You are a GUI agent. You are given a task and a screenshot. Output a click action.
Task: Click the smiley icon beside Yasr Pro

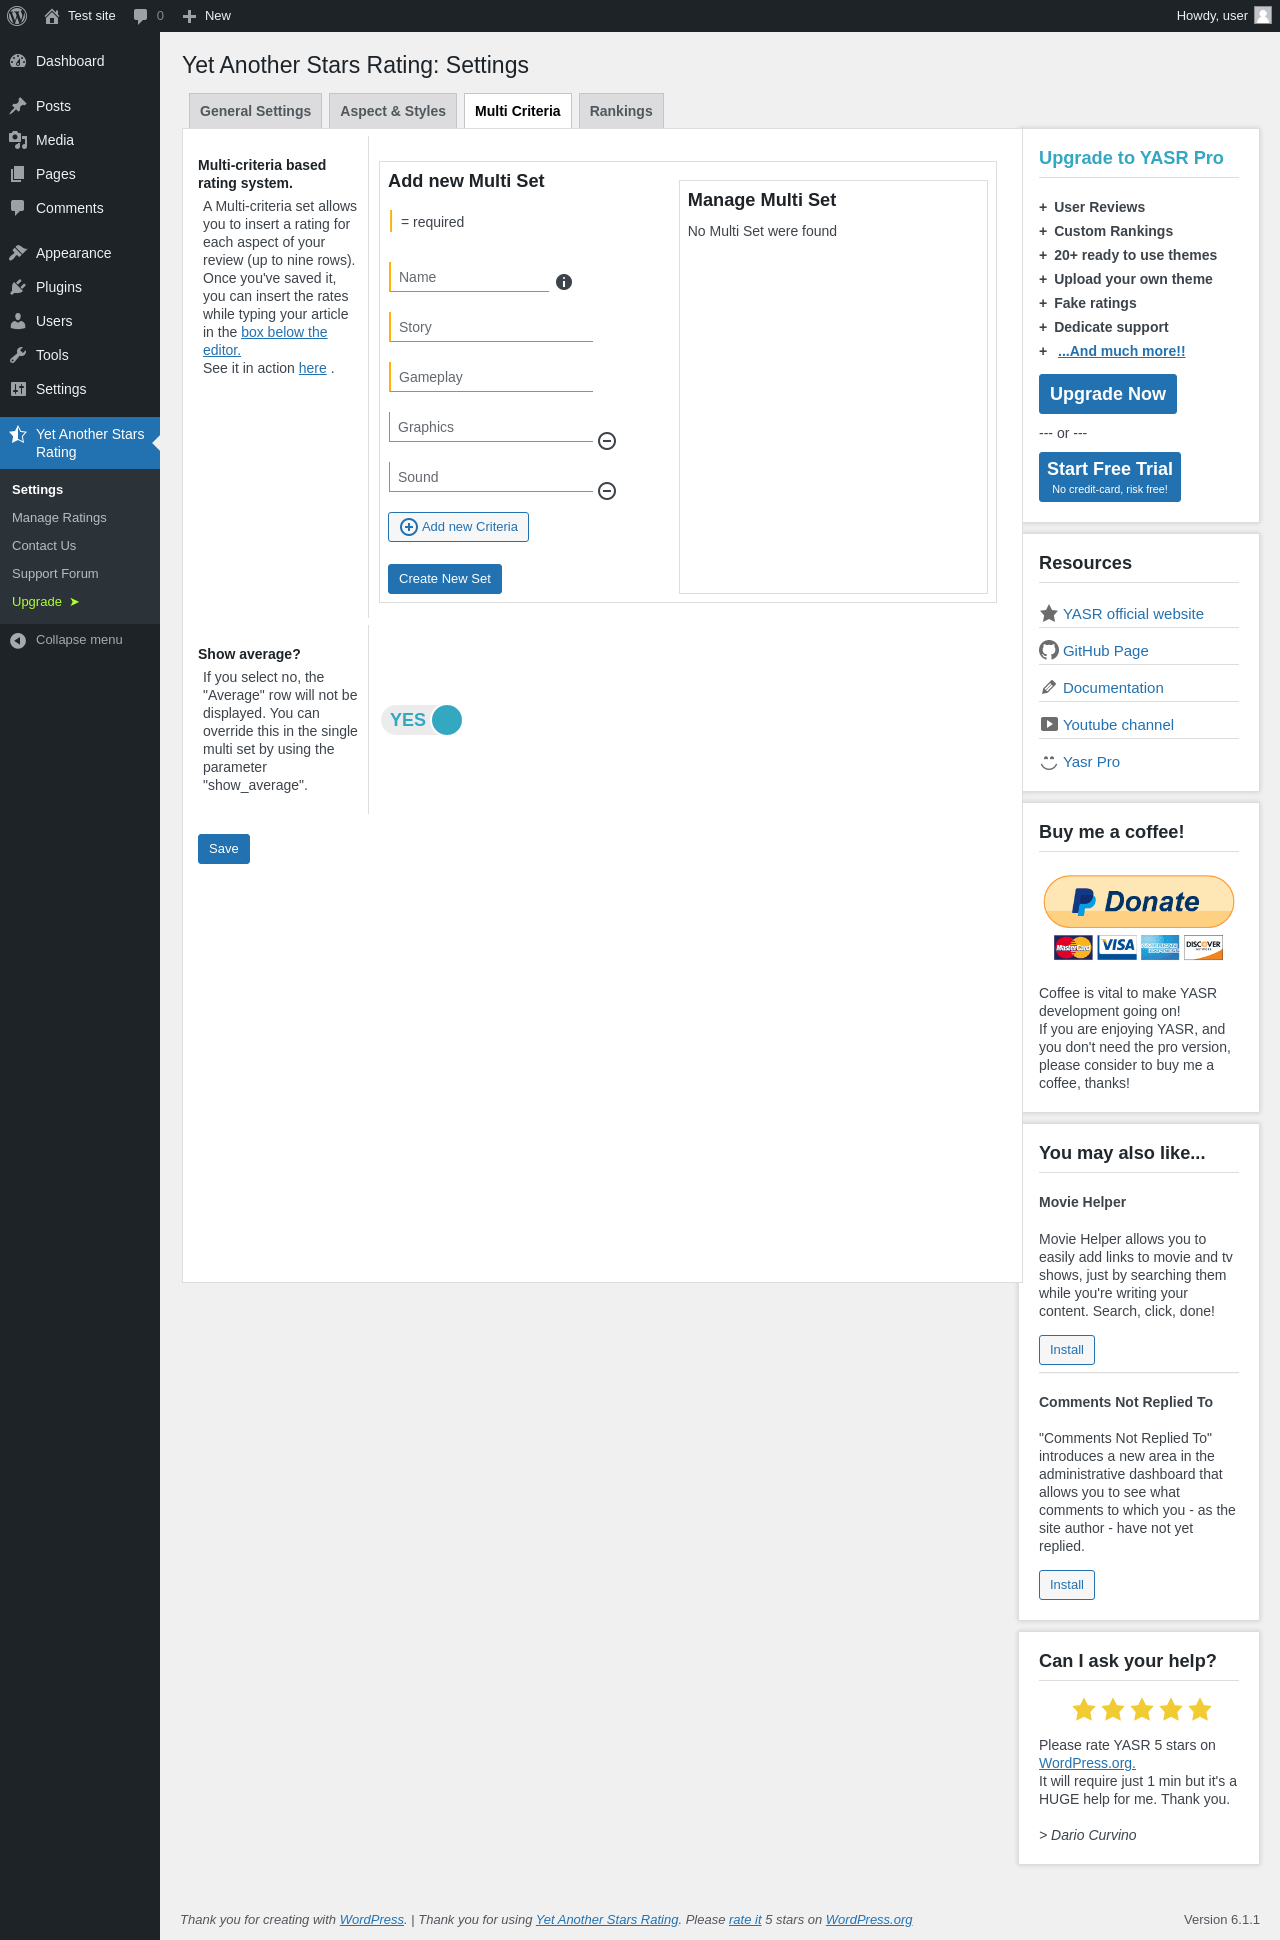click(x=1049, y=761)
